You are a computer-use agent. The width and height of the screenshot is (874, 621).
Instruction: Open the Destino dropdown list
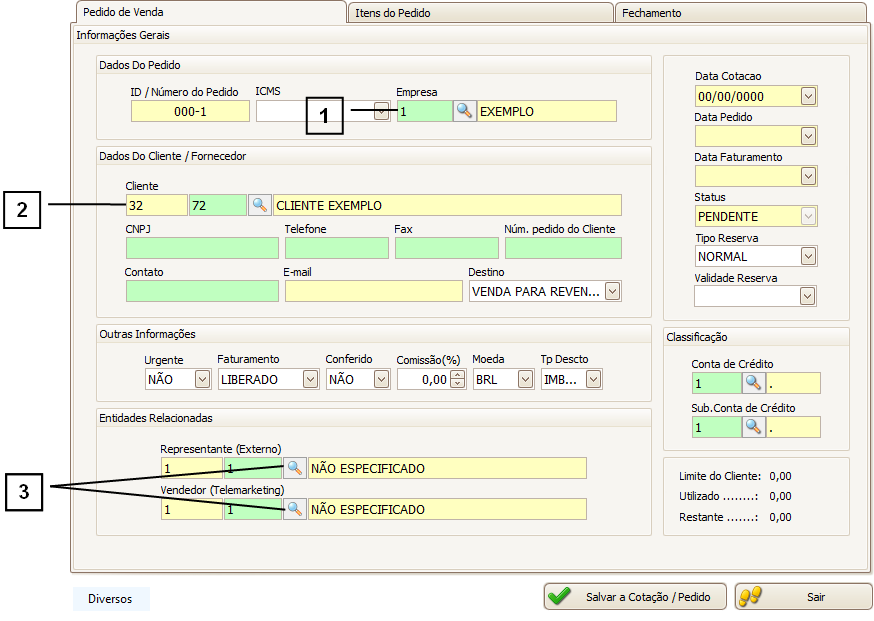[612, 291]
